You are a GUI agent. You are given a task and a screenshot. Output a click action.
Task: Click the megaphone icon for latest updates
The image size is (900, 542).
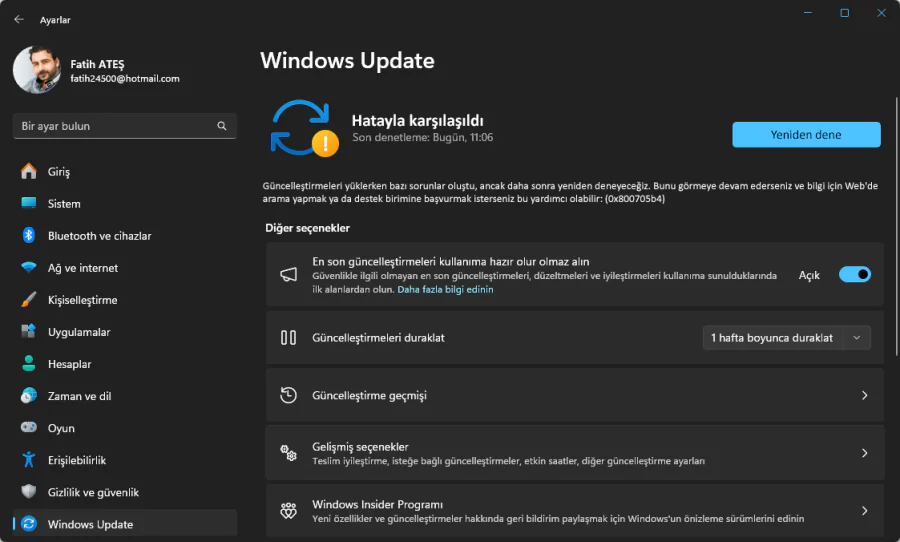tap(288, 274)
